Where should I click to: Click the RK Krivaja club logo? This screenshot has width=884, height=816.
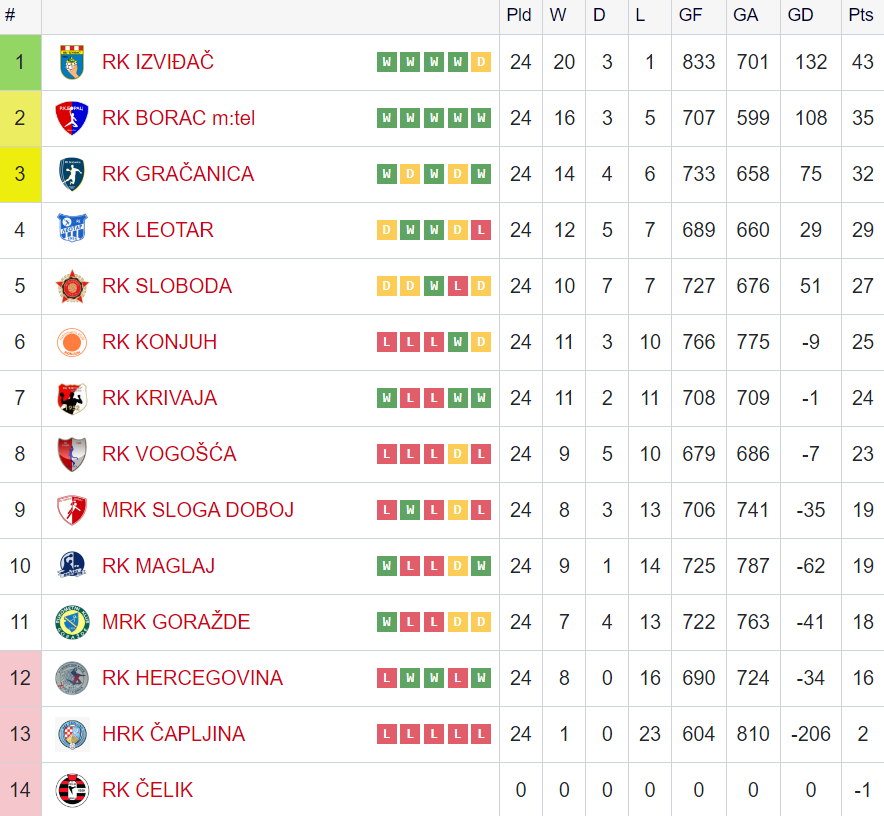point(72,398)
